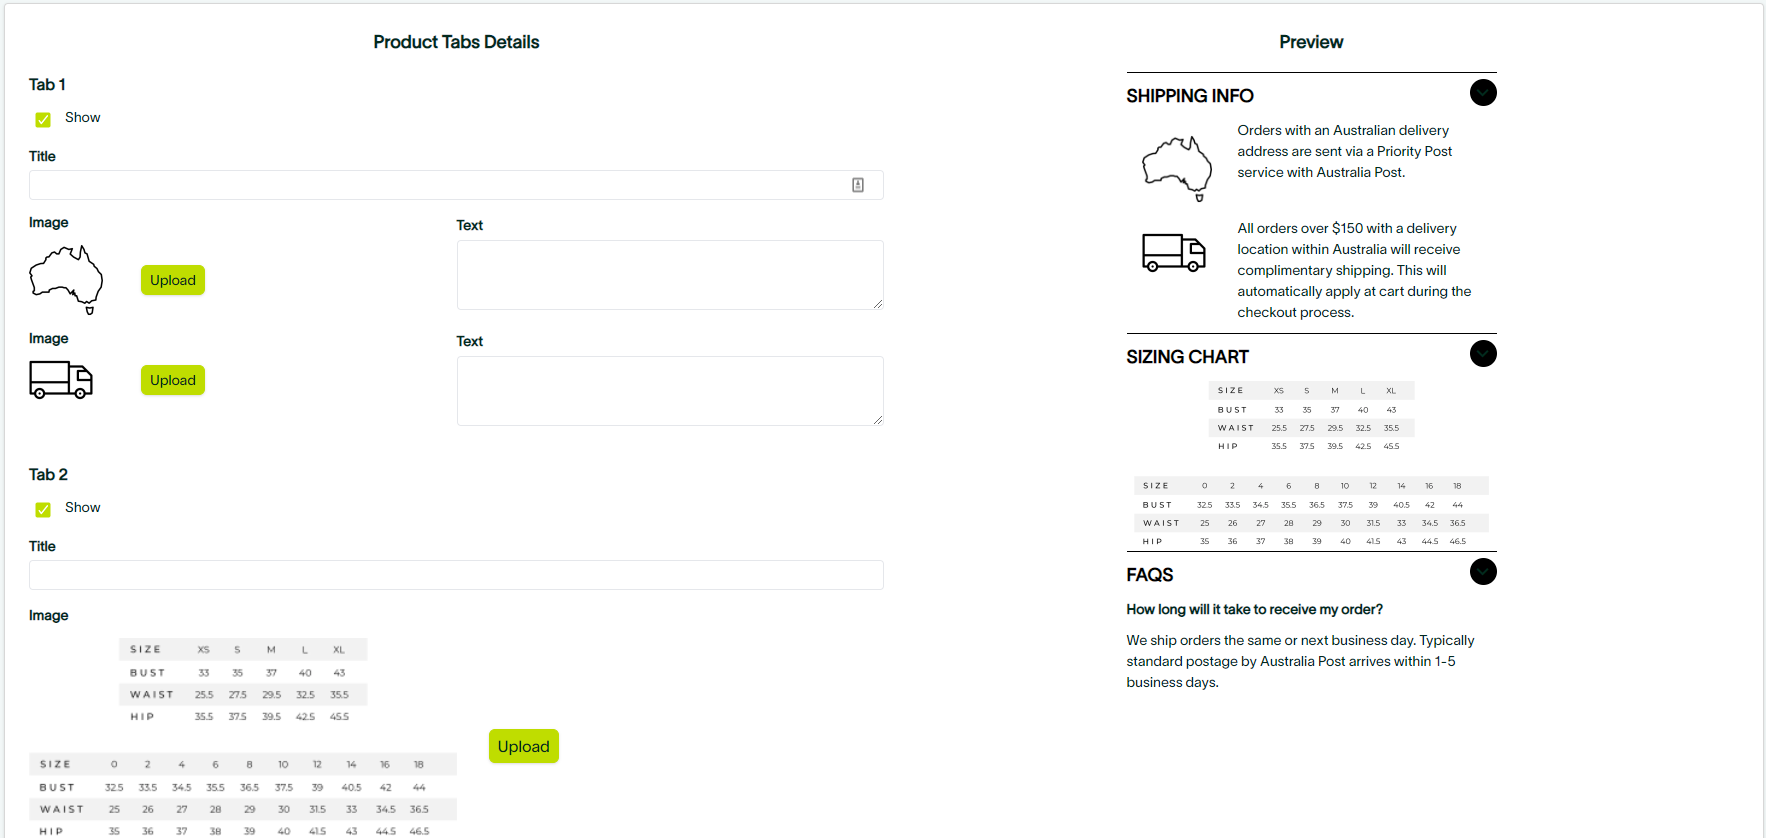
Task: Click the 'How long will it take' FAQ question
Action: (1254, 609)
